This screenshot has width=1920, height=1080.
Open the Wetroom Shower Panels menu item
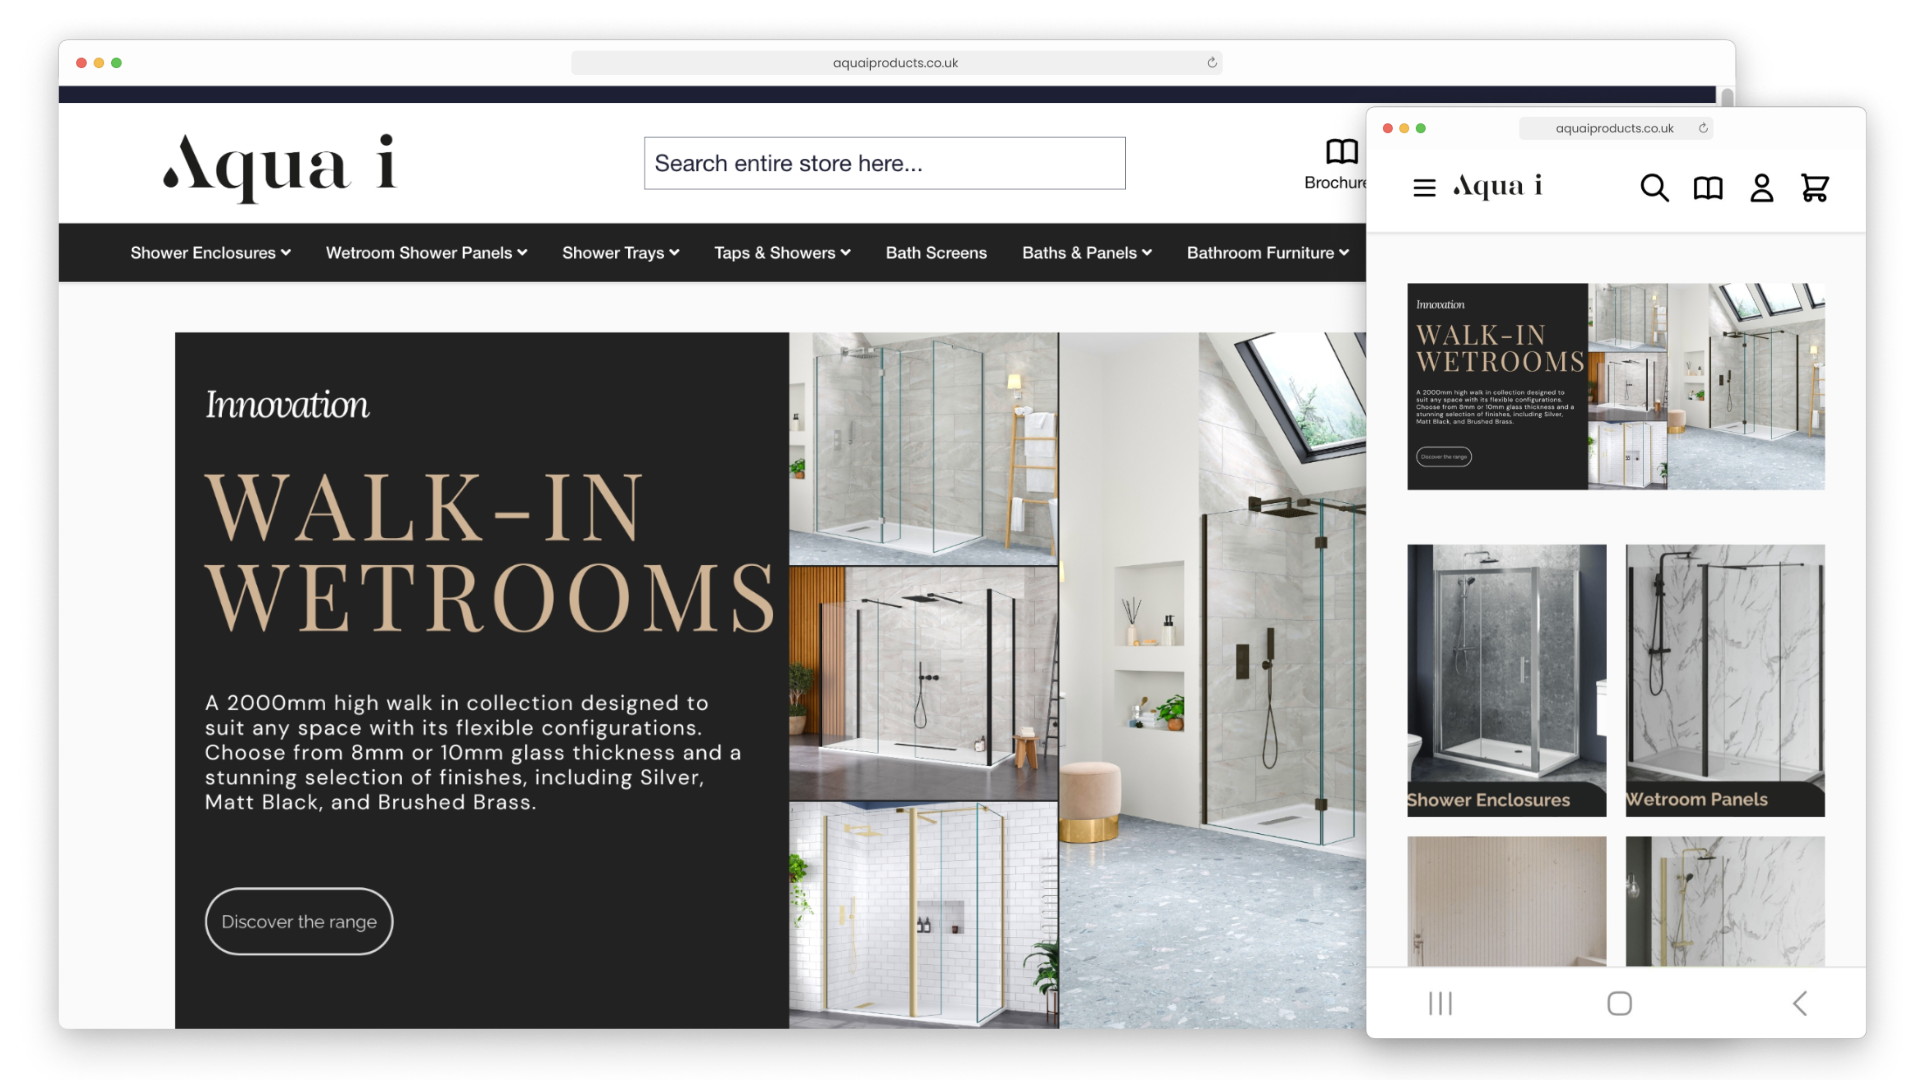click(425, 253)
